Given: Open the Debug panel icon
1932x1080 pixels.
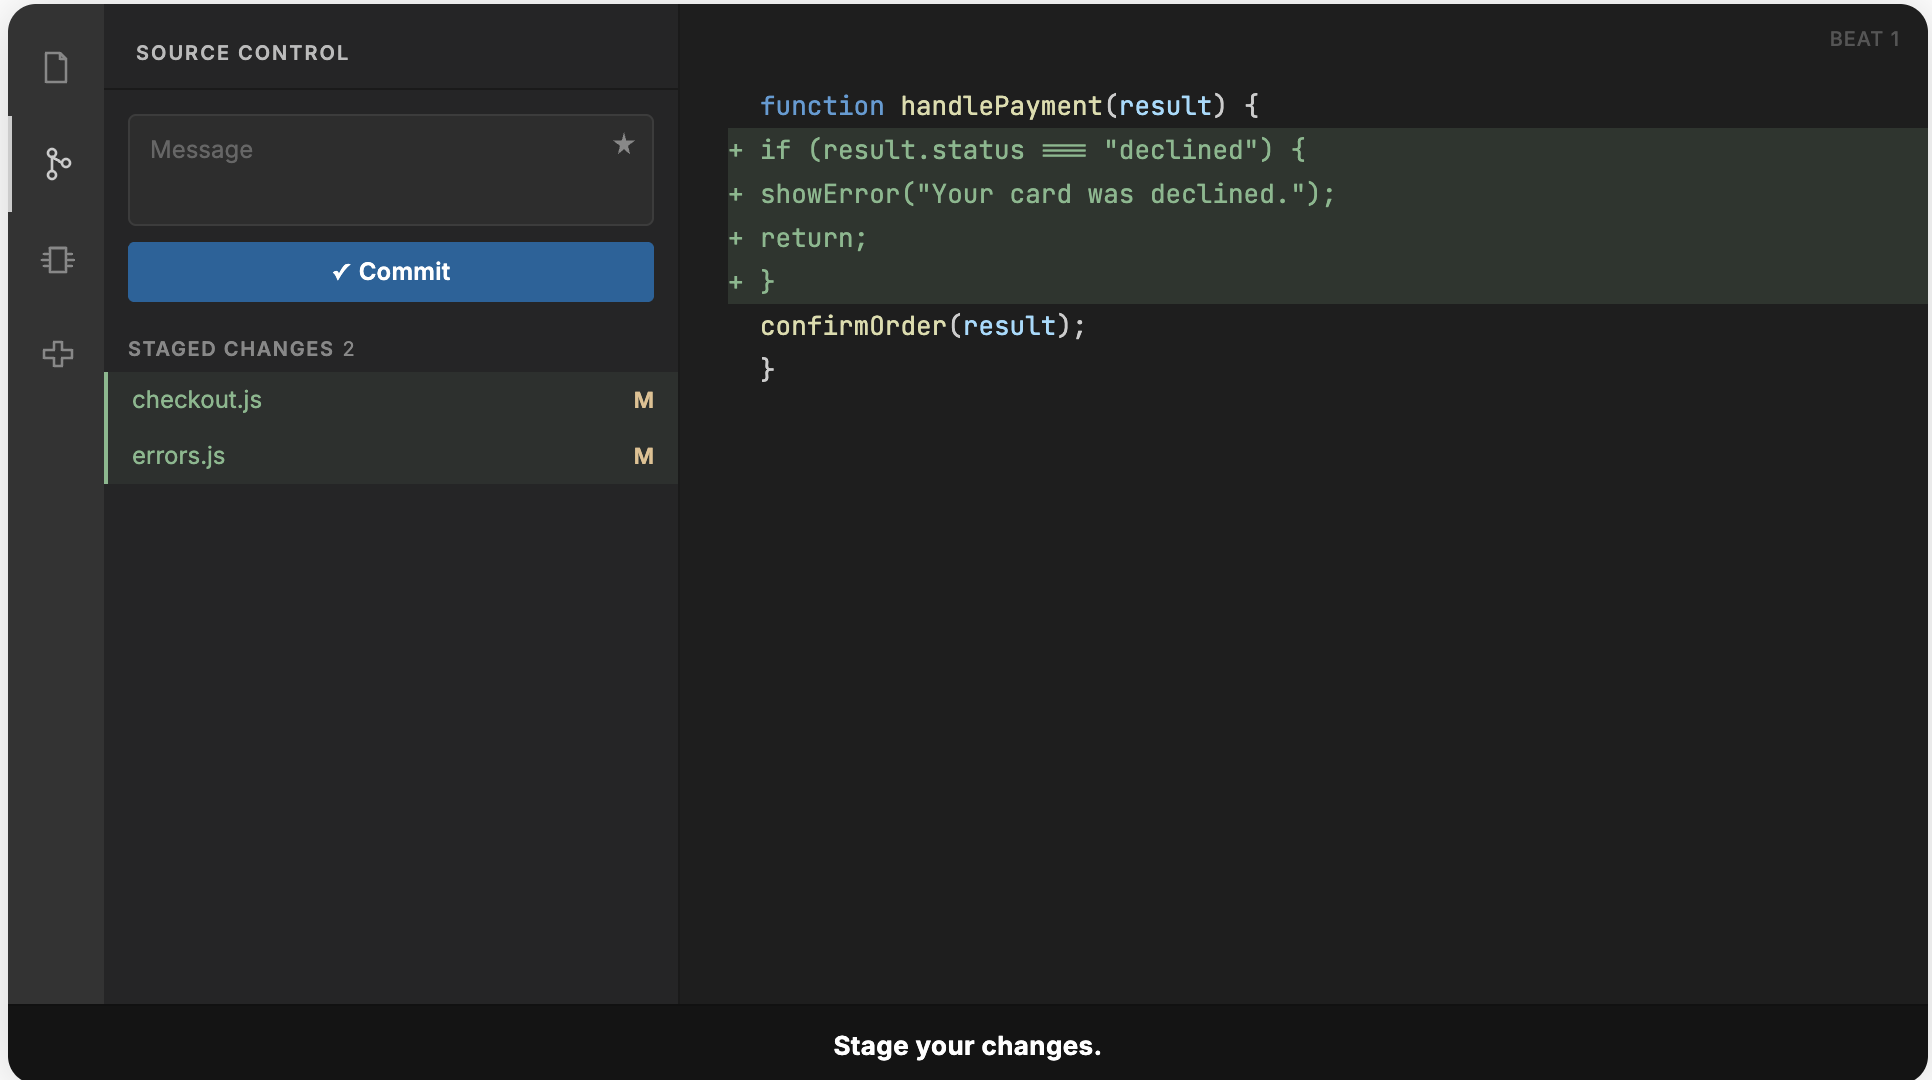Looking at the screenshot, I should click(x=58, y=260).
